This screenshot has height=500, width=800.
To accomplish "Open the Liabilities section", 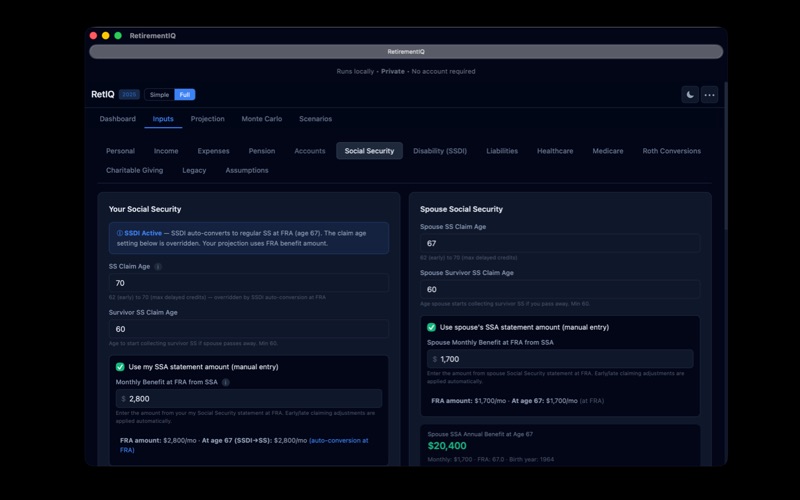I will (502, 151).
